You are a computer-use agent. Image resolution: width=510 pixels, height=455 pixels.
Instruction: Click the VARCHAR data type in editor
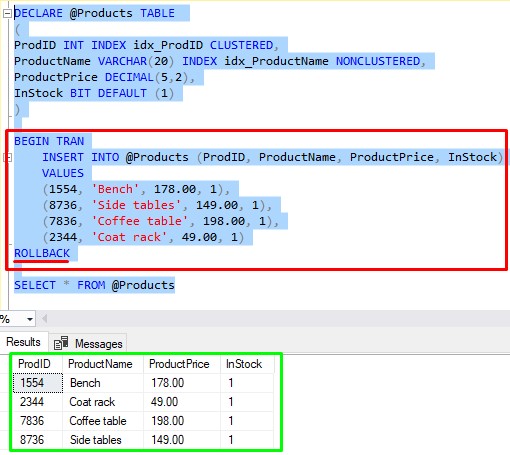[x=122, y=61]
